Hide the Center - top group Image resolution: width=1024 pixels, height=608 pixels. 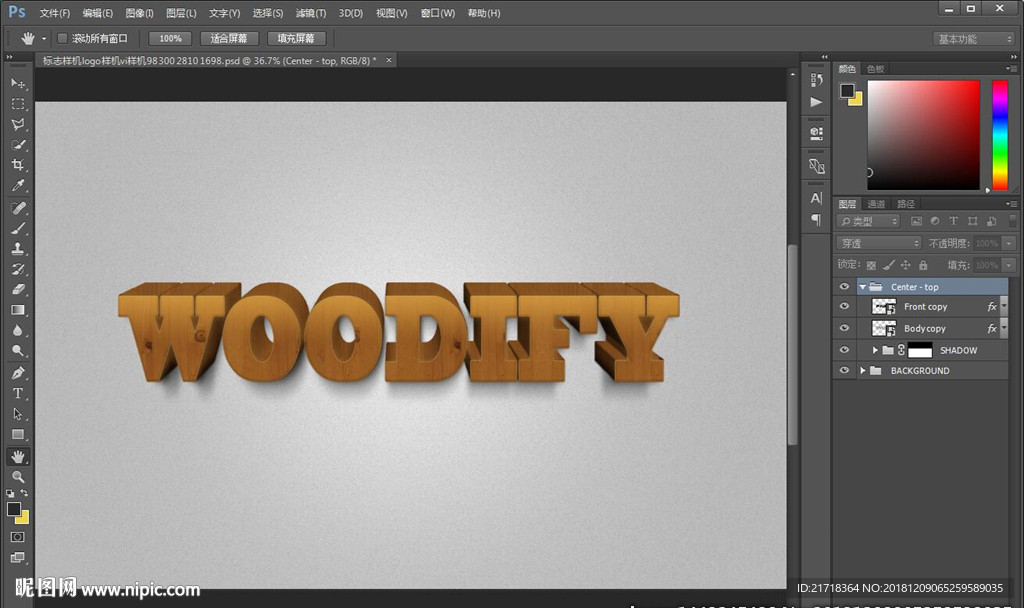[x=844, y=287]
